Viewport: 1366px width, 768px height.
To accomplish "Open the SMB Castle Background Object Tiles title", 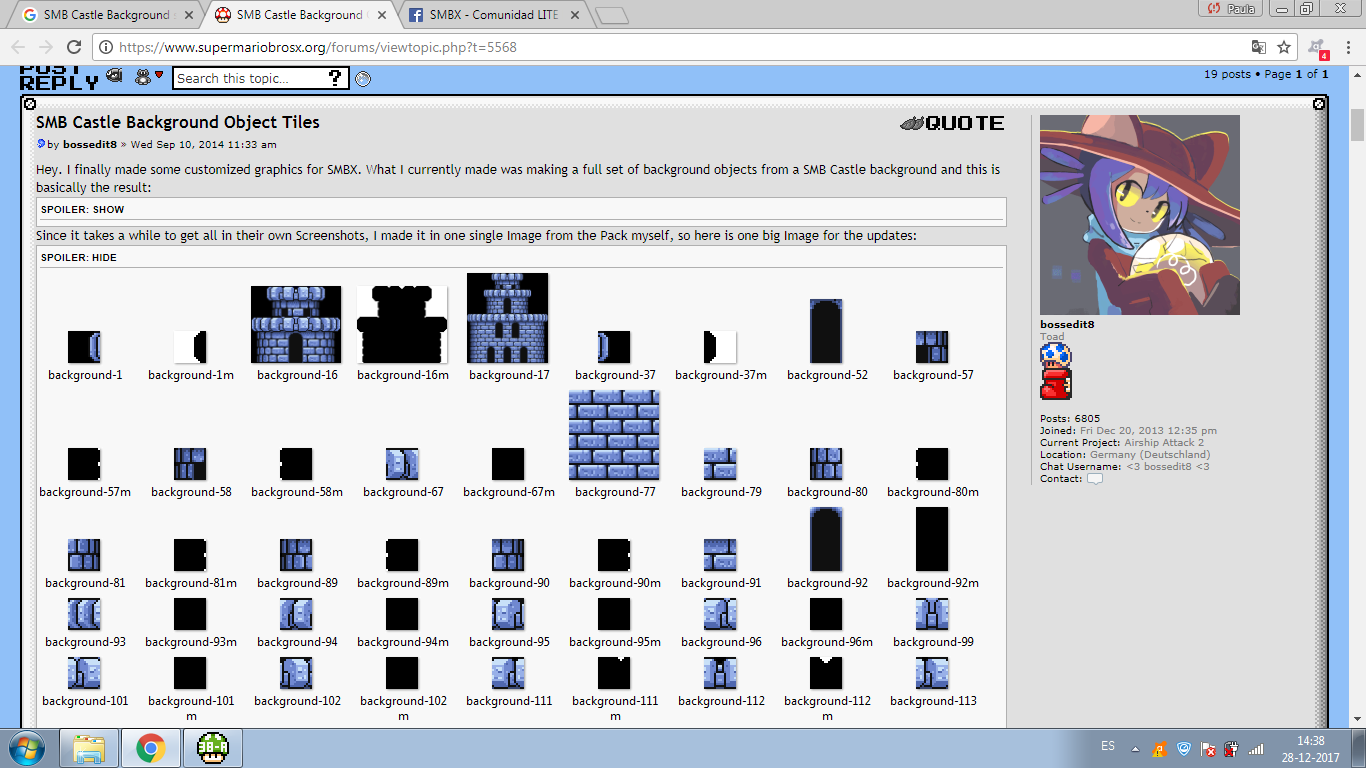I will click(178, 122).
